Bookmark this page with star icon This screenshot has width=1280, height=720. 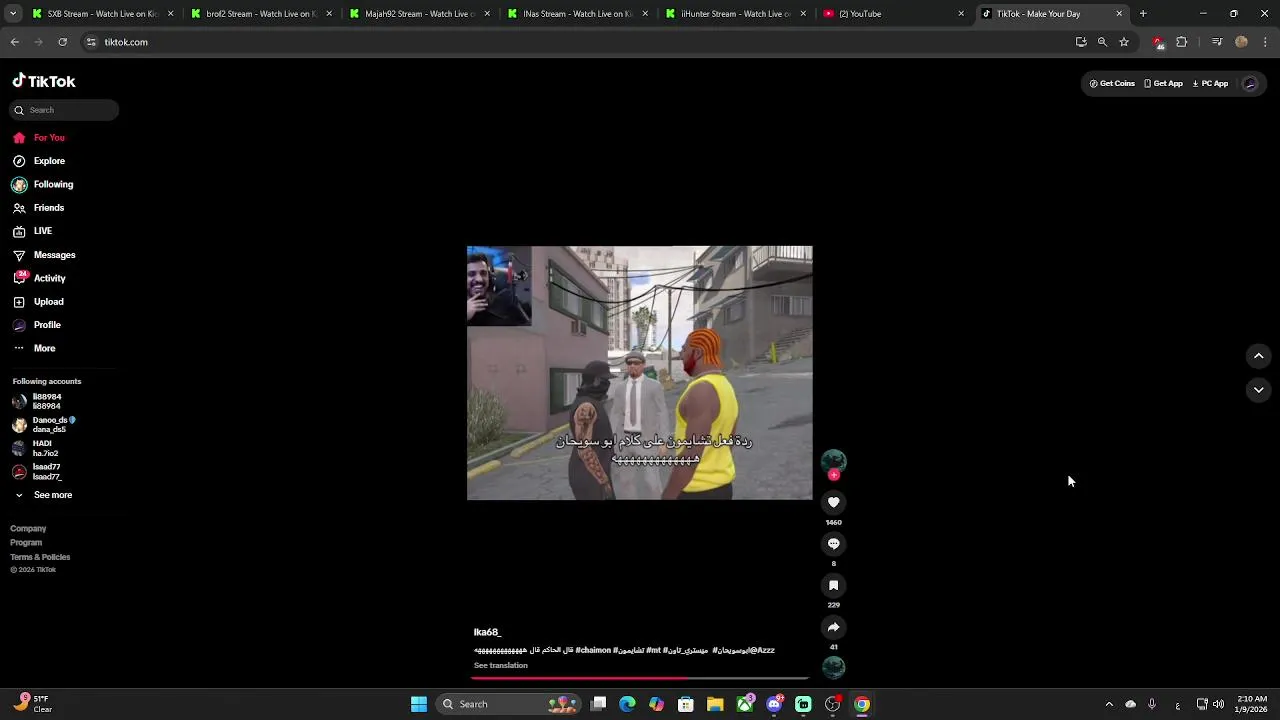1124,42
